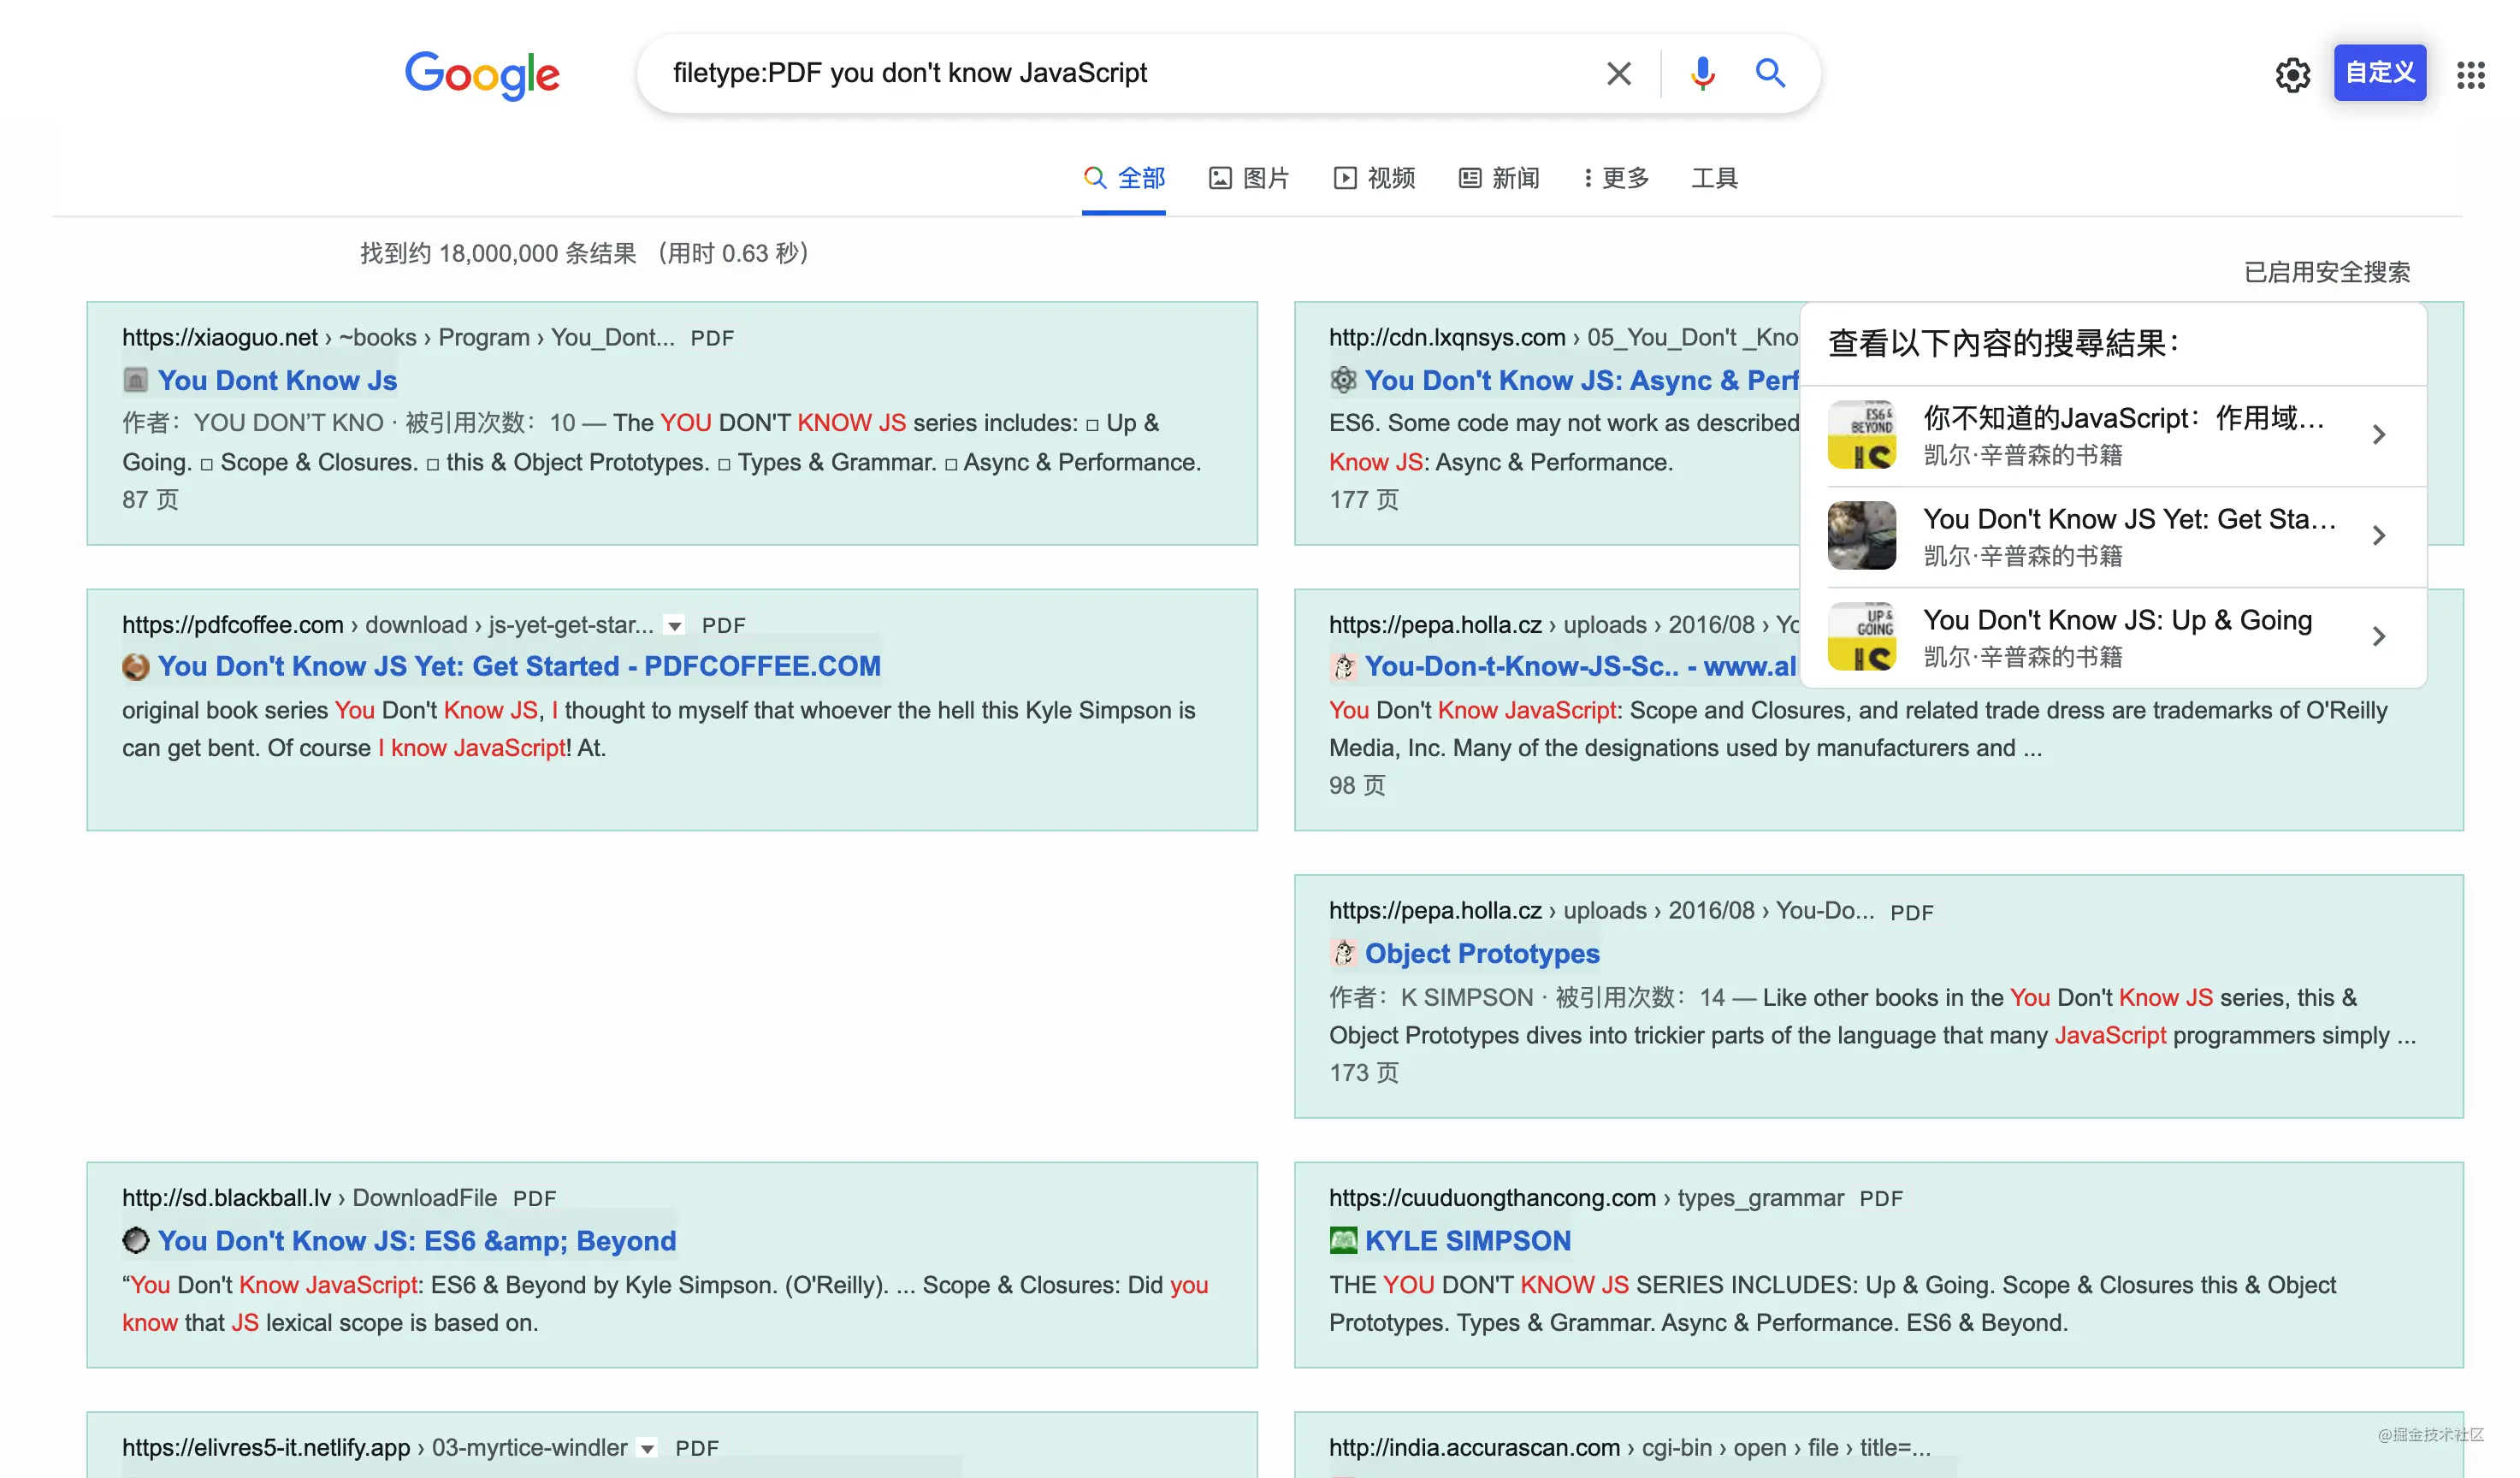
Task: Click ES6 & Beyond book cover thumbnail
Action: (1861, 435)
